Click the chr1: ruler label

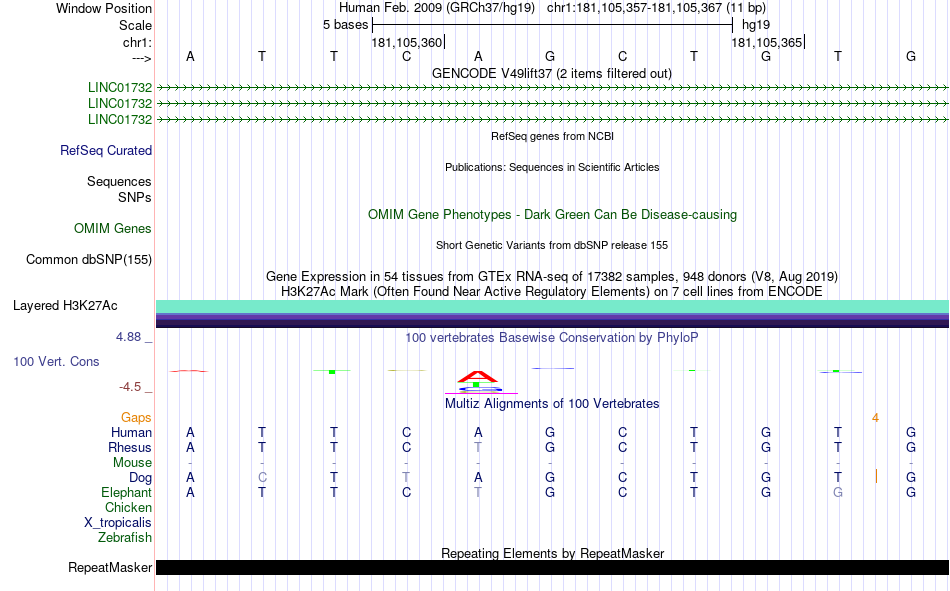[x=137, y=42]
